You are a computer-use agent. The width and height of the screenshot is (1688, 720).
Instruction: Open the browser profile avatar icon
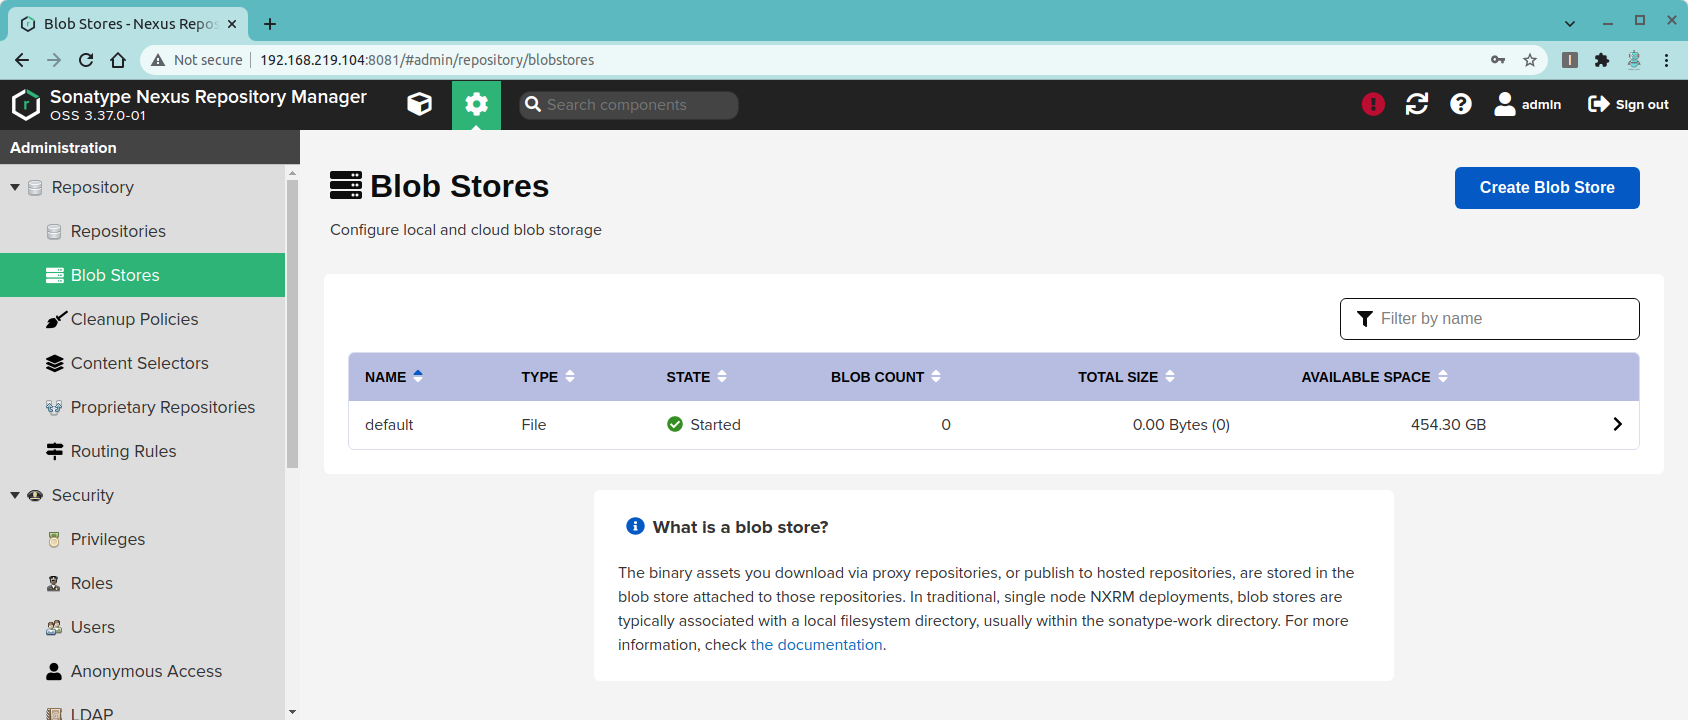(1634, 60)
